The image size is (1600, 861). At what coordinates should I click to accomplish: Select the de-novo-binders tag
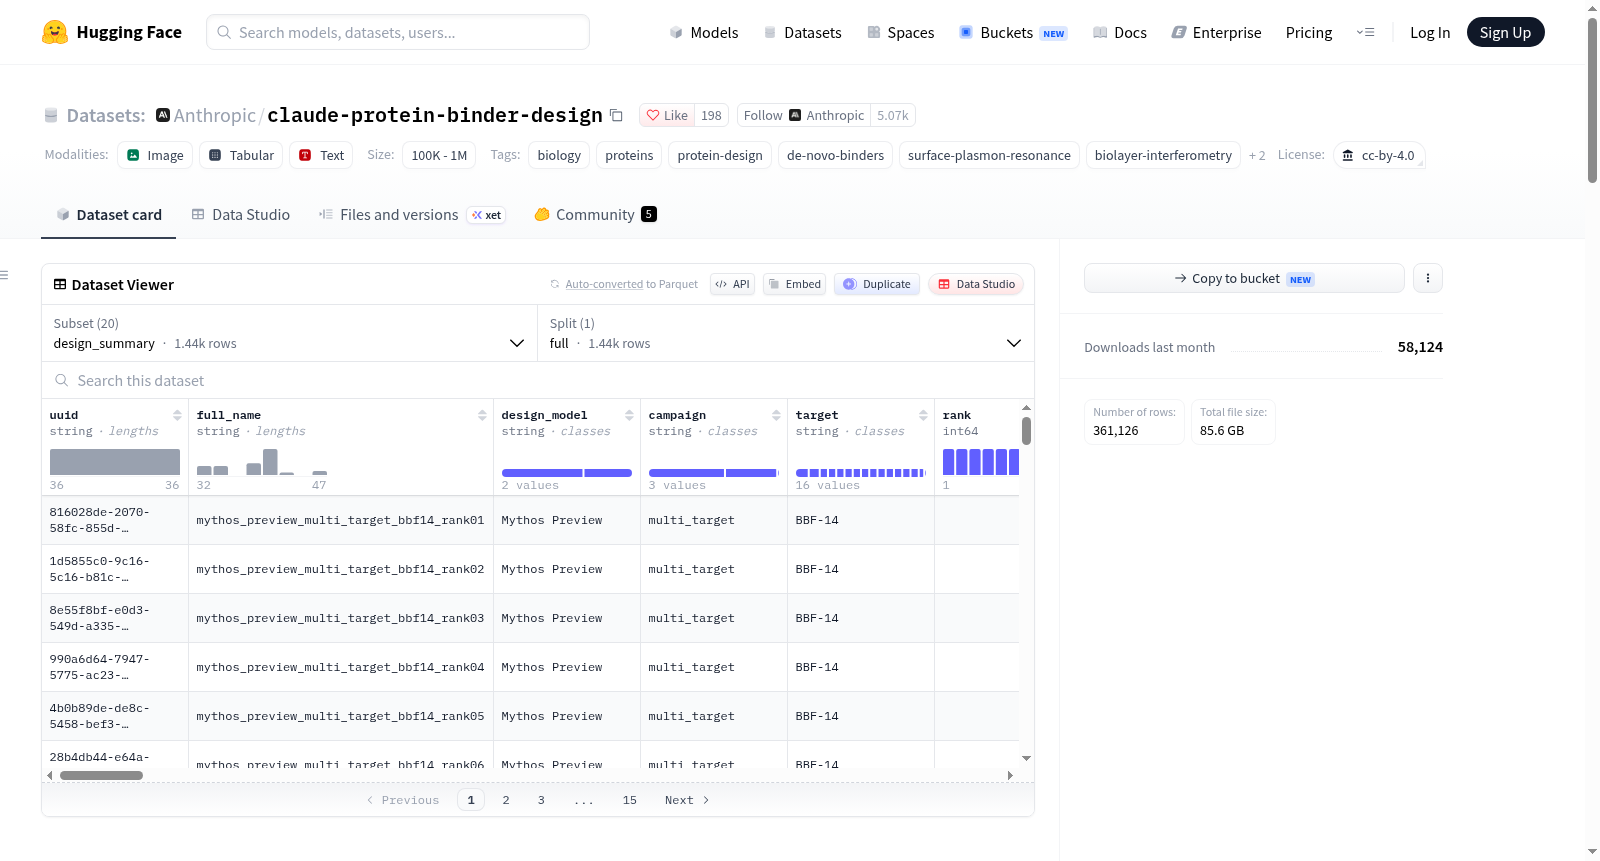(835, 155)
